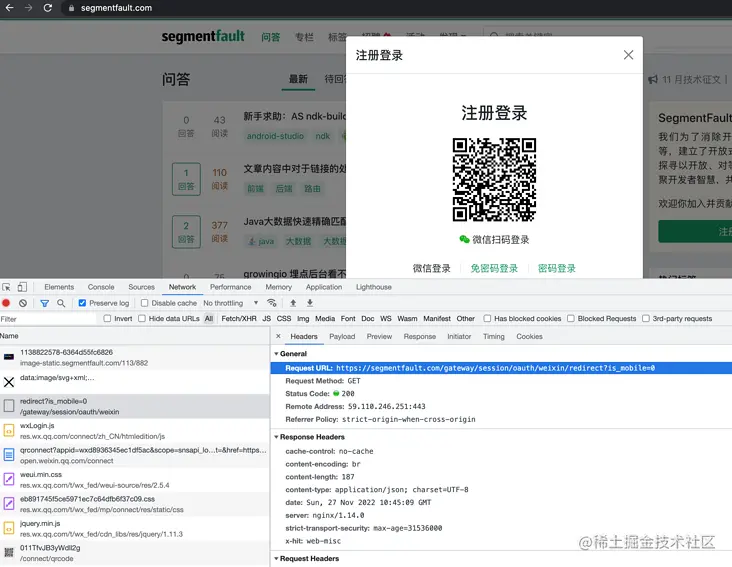
Task: Switch to the Payload tab
Action: coord(342,336)
